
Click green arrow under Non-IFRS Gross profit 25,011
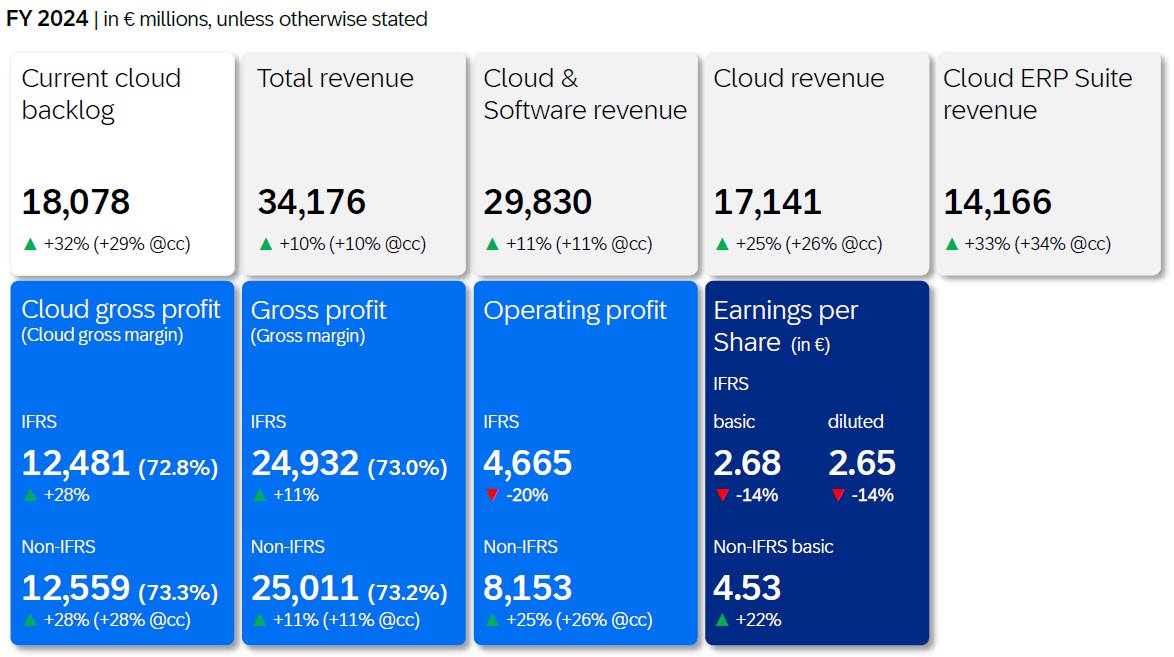(x=258, y=620)
